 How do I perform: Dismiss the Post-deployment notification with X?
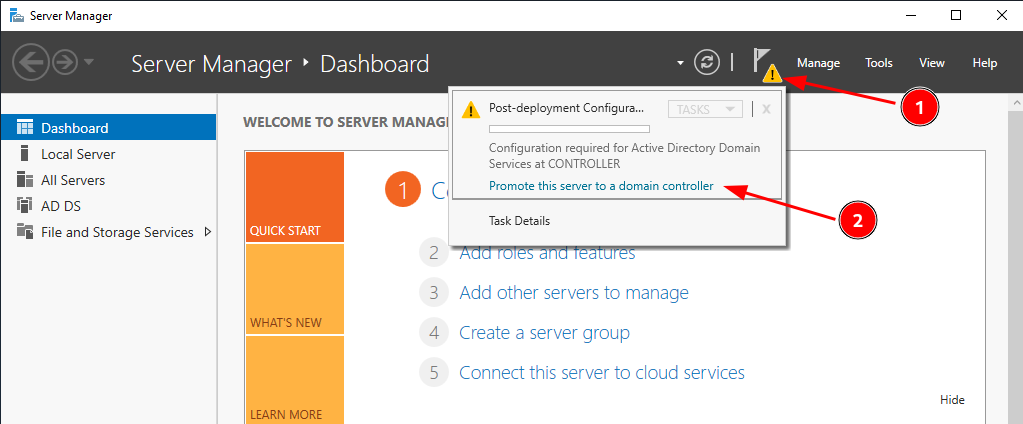[x=767, y=110]
